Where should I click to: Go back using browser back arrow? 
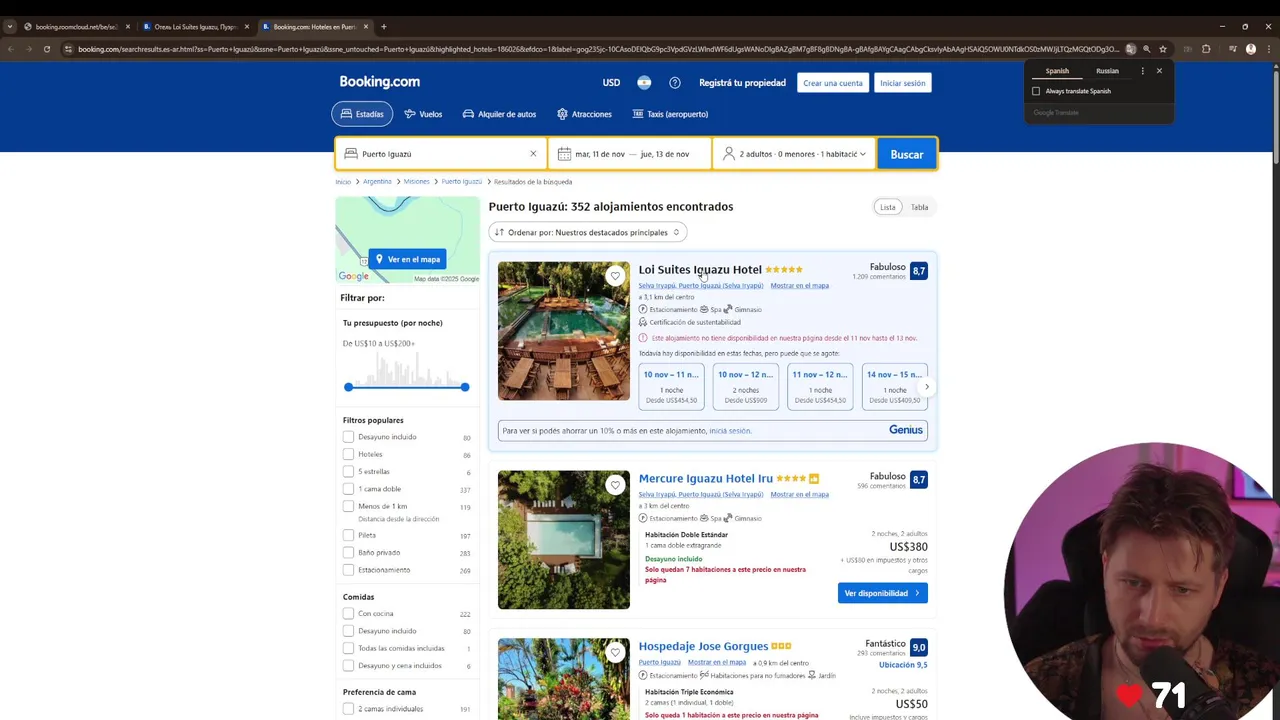[10, 49]
